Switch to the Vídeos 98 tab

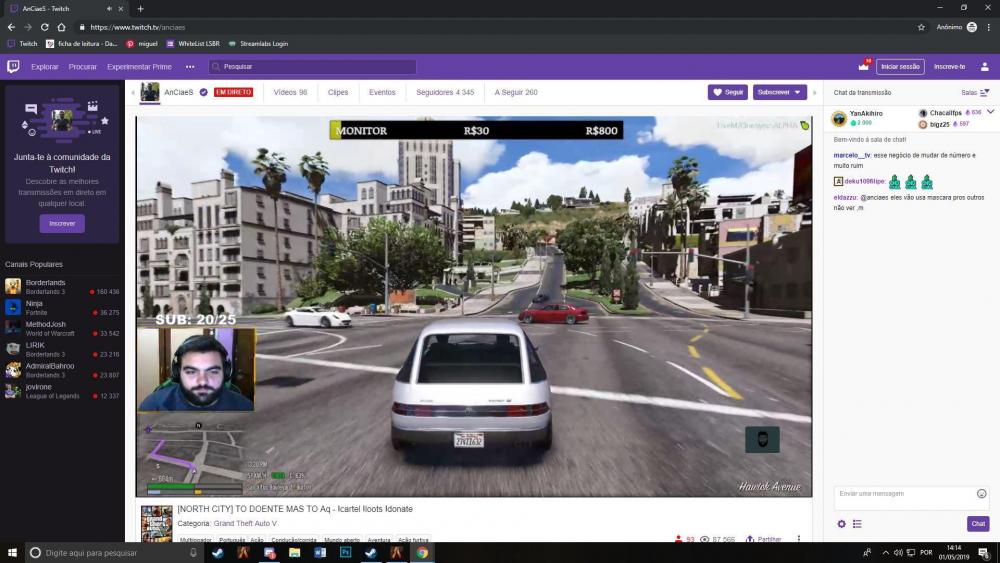(x=290, y=92)
